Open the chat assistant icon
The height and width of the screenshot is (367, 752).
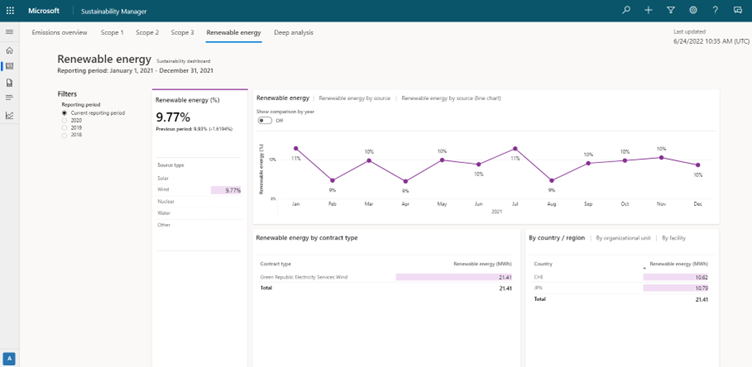pyautogui.click(x=738, y=10)
